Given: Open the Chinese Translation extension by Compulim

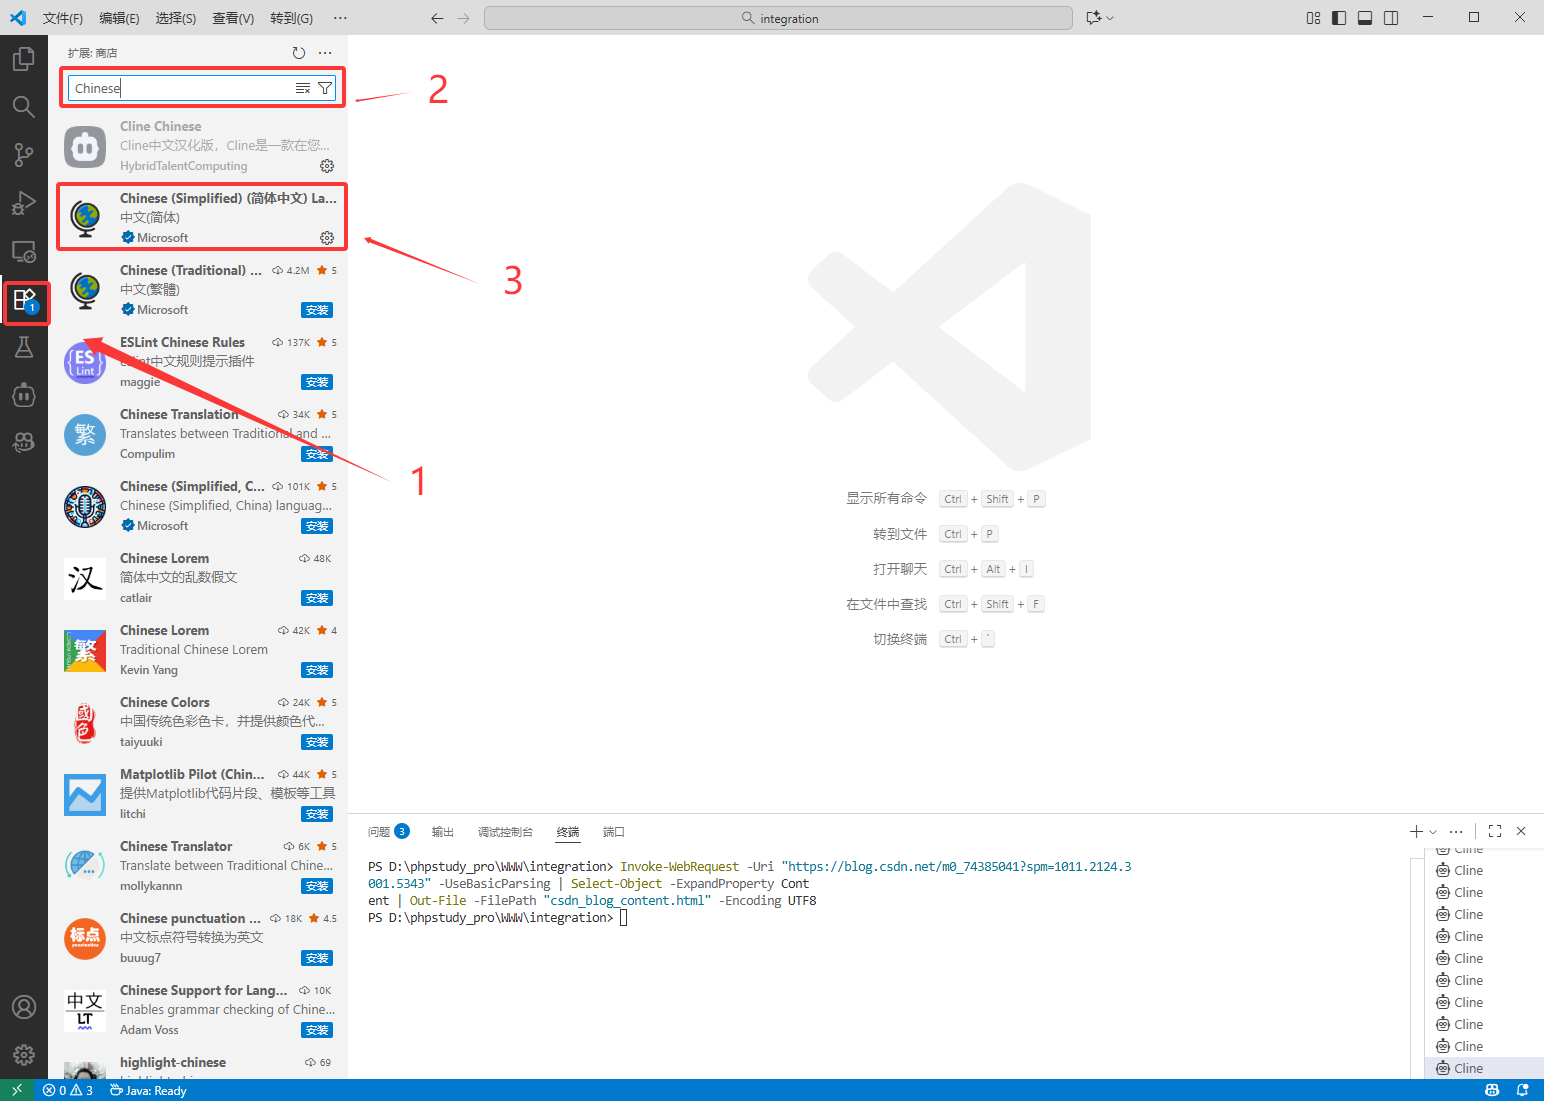Looking at the screenshot, I should [198, 434].
